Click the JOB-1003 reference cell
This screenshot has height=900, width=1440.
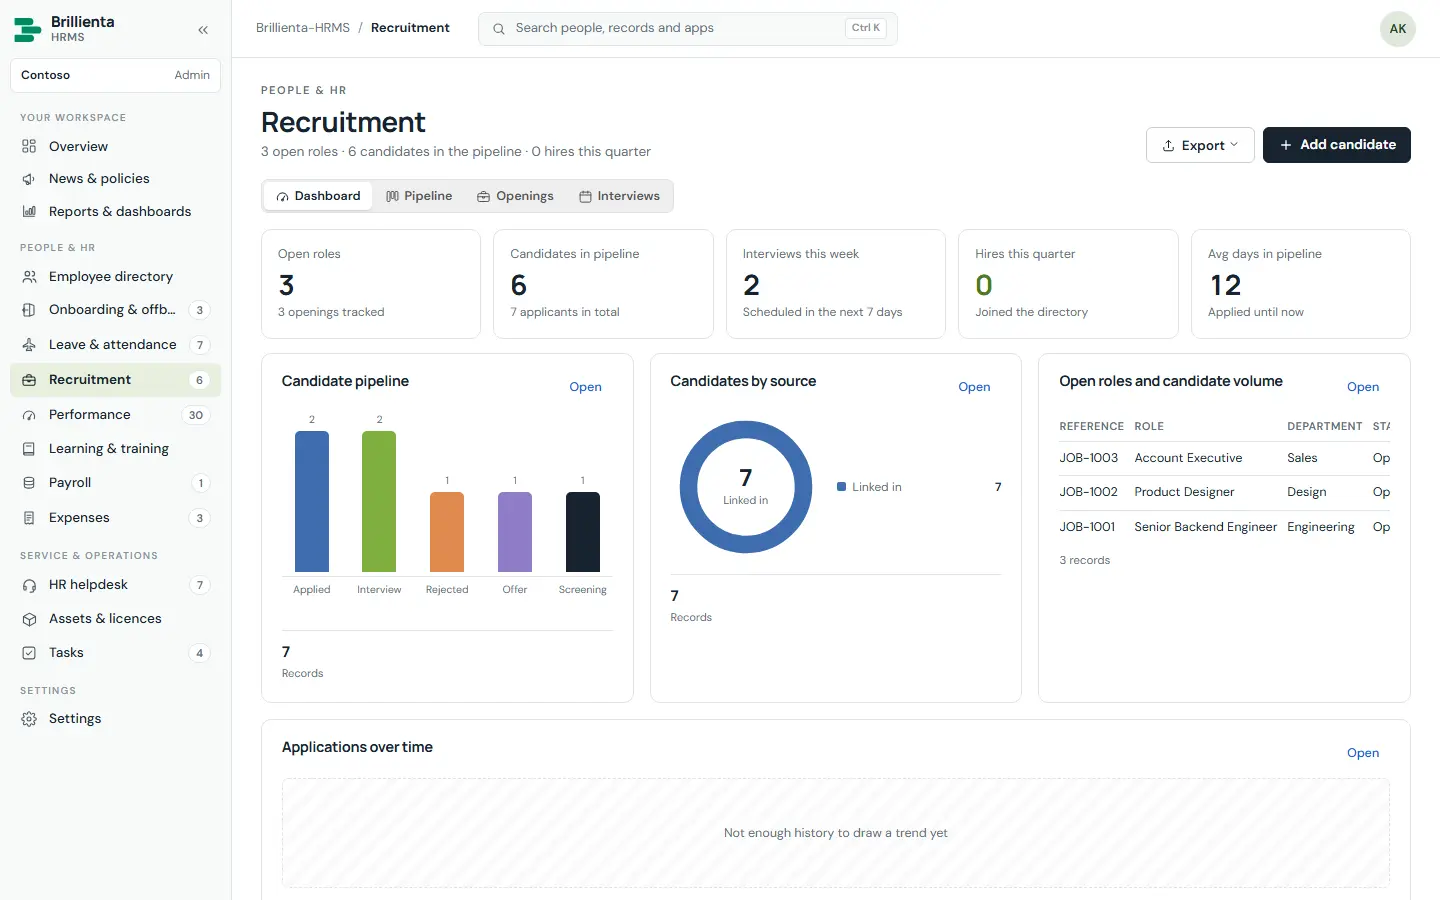(x=1088, y=458)
